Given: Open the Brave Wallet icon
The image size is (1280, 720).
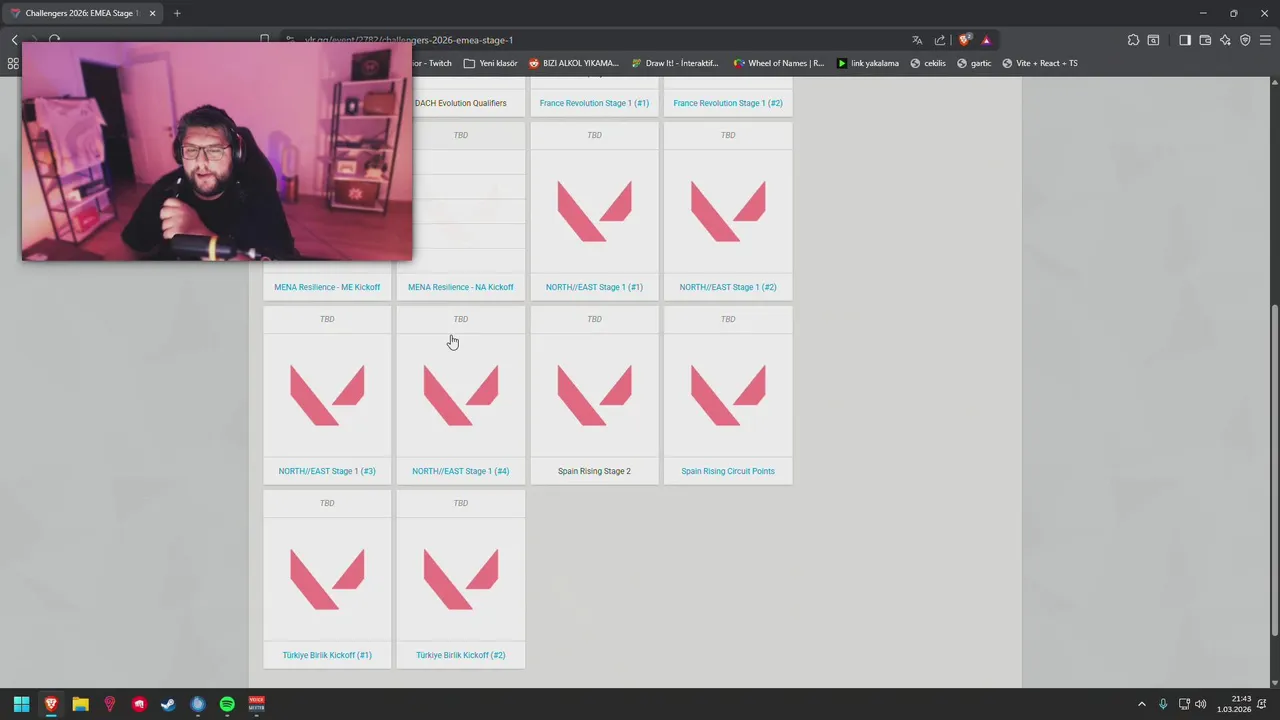Looking at the screenshot, I should 1205,40.
